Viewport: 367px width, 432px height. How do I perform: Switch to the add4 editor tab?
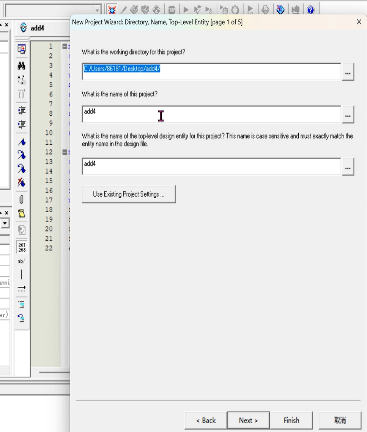(x=32, y=28)
